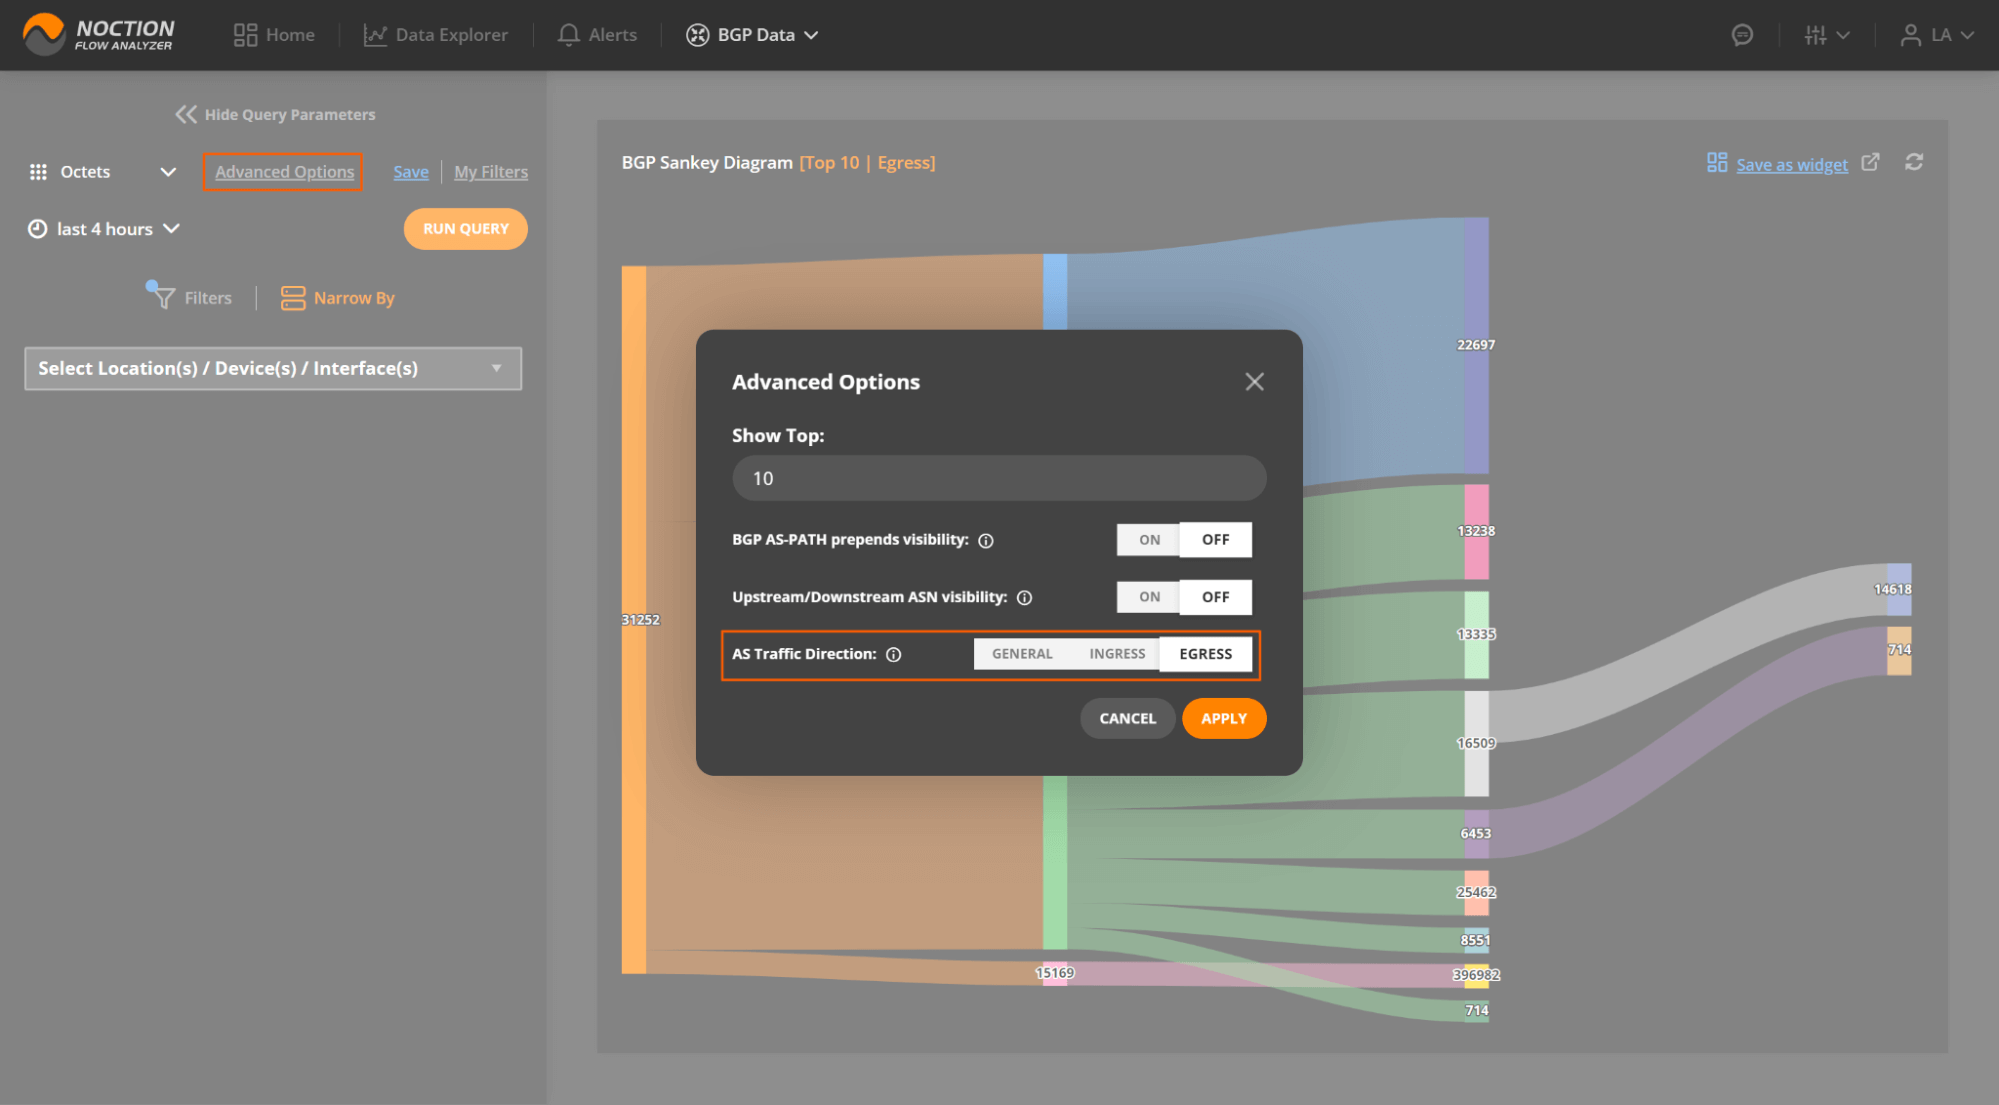This screenshot has height=1105, width=1999.
Task: Click the APPLY button
Action: pos(1223,717)
